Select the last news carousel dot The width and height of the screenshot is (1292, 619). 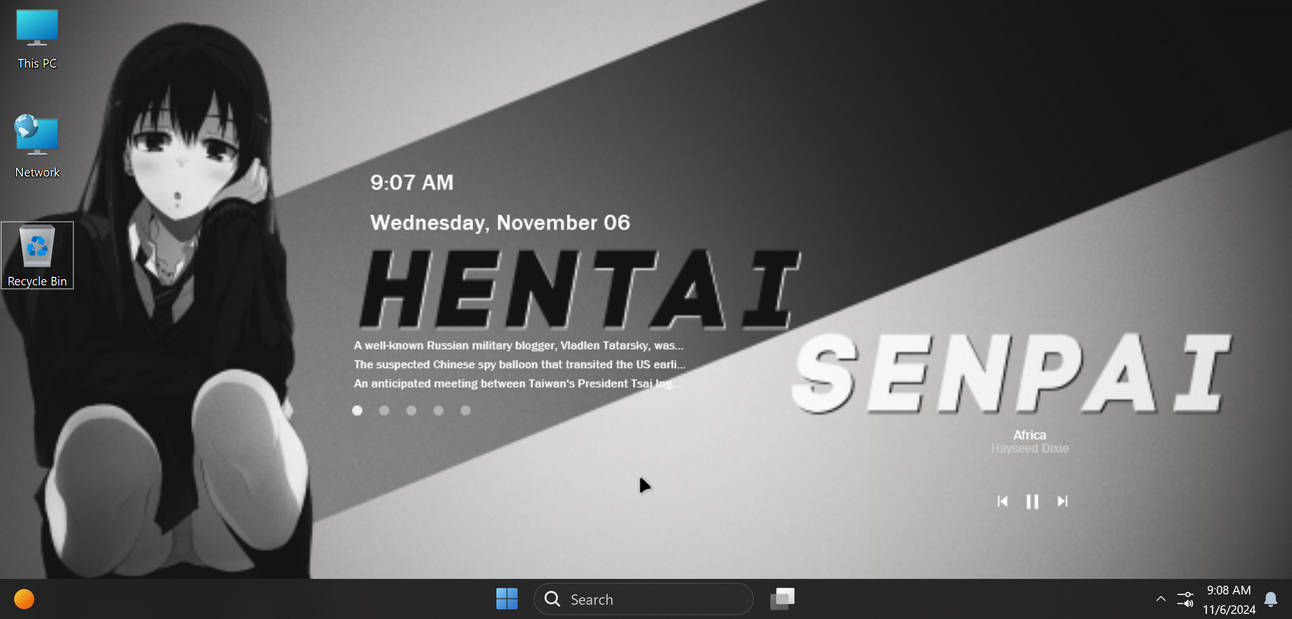(465, 410)
